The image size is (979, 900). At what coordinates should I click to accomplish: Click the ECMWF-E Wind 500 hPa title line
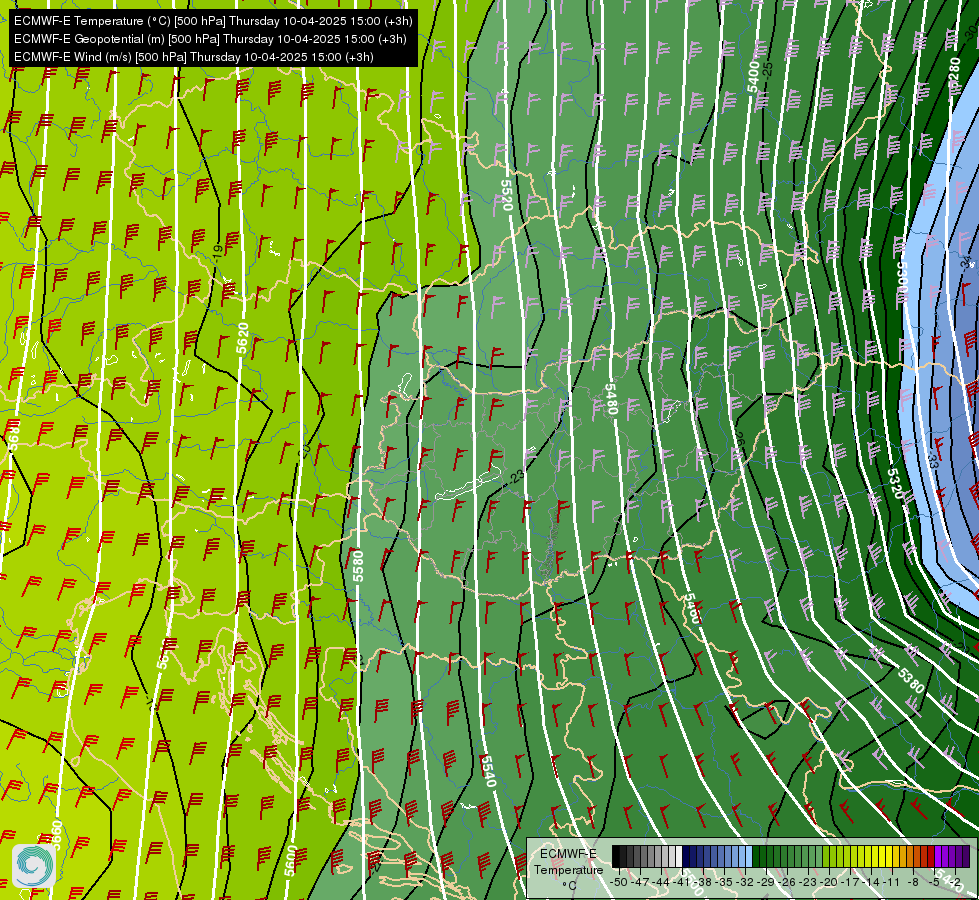[194, 57]
